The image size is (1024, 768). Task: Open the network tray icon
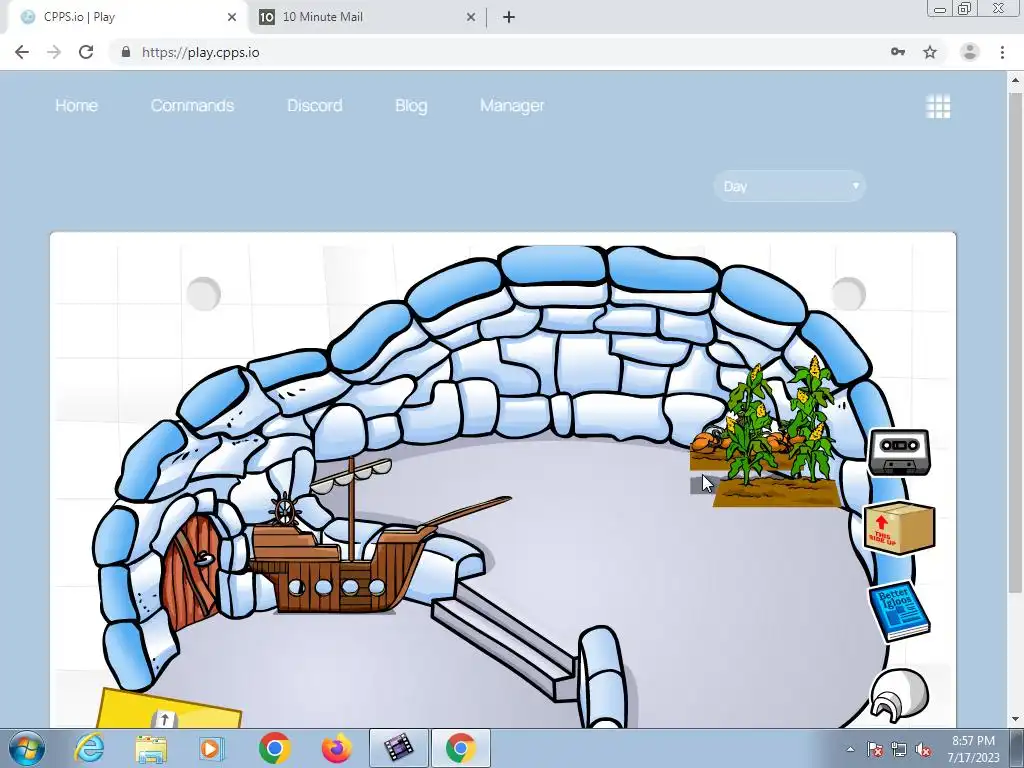[x=899, y=749]
